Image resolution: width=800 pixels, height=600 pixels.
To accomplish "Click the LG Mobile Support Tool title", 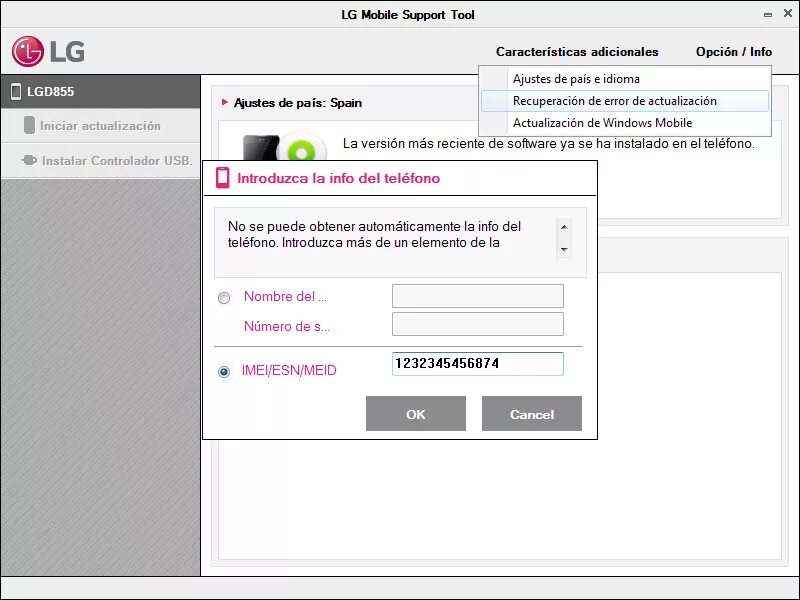I will 408,15.
